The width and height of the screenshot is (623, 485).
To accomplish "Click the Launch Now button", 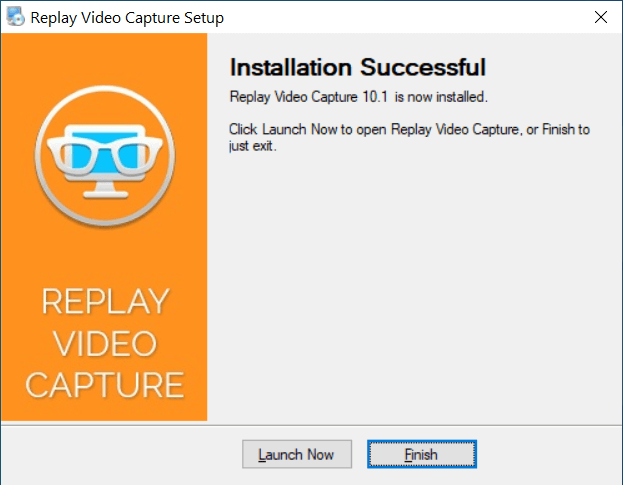I will (297, 454).
